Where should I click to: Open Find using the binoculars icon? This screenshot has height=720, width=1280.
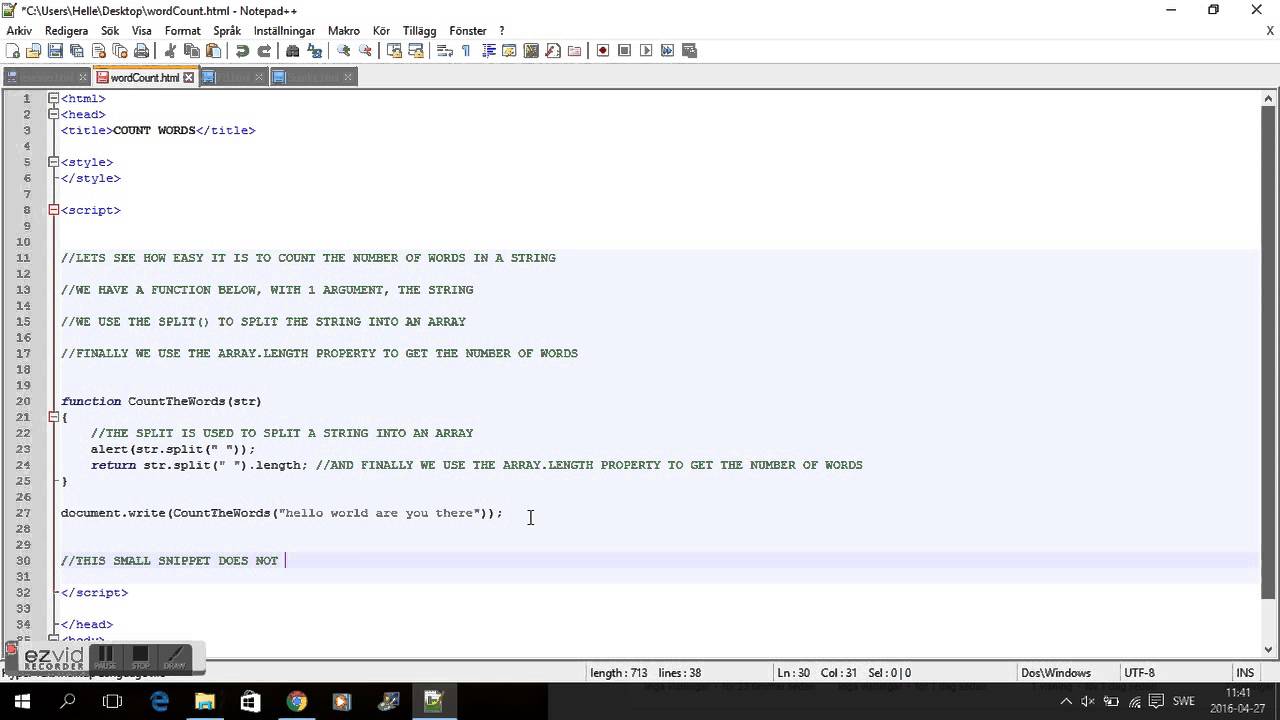click(x=292, y=51)
